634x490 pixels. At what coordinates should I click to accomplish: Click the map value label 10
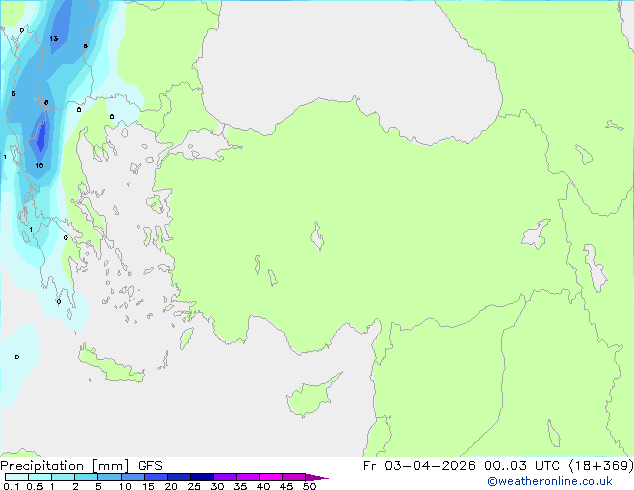tap(39, 165)
